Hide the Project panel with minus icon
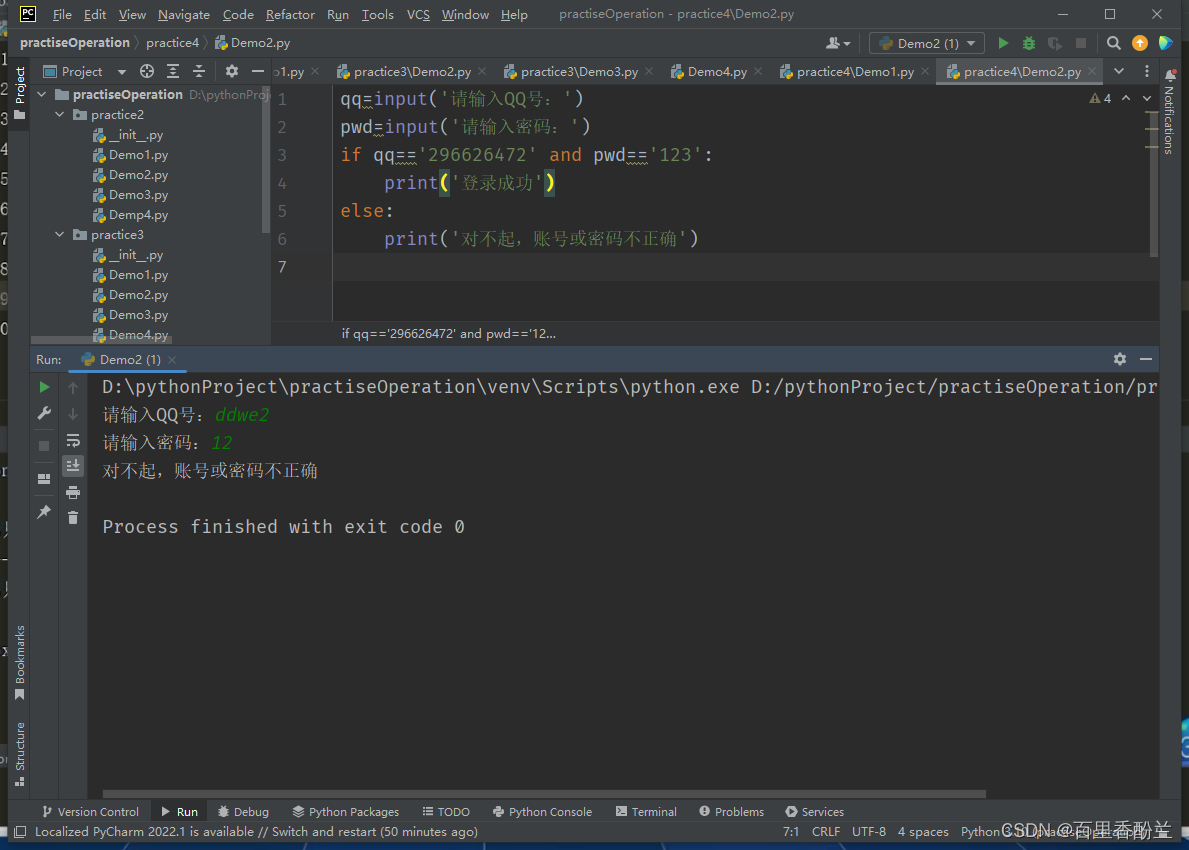Image resolution: width=1189 pixels, height=850 pixels. click(258, 71)
